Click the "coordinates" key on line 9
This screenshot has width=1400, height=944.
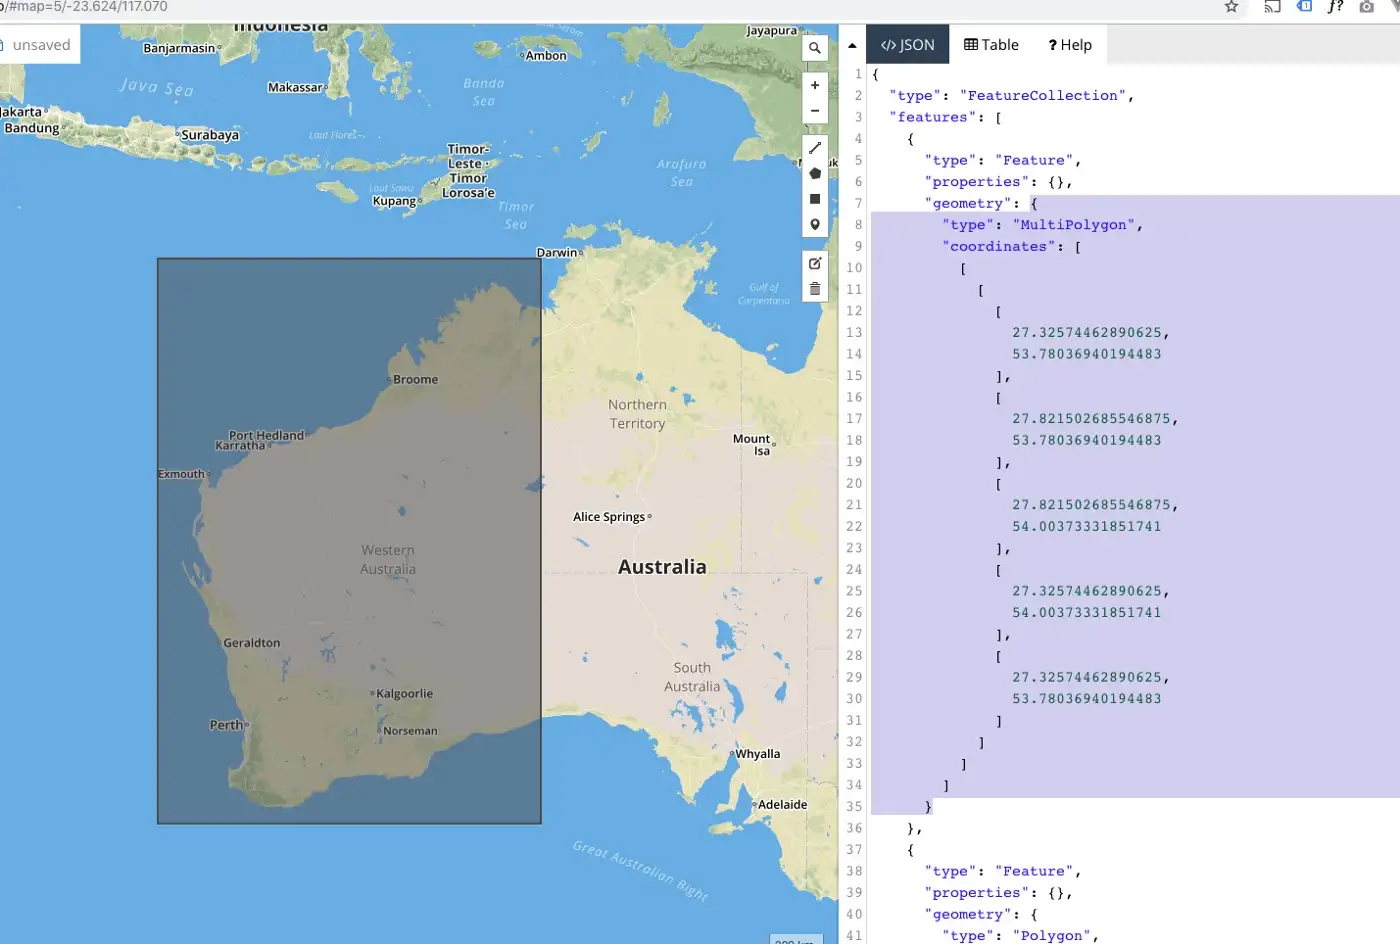(x=998, y=247)
